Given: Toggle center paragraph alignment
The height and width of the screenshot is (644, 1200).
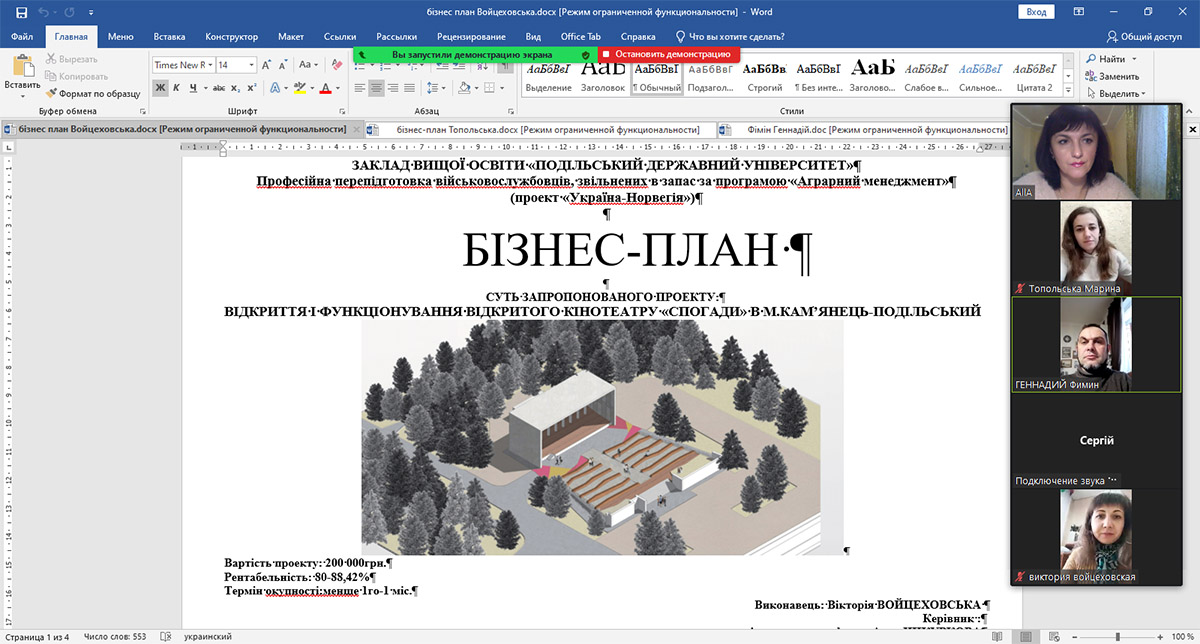Looking at the screenshot, I should pos(376,88).
